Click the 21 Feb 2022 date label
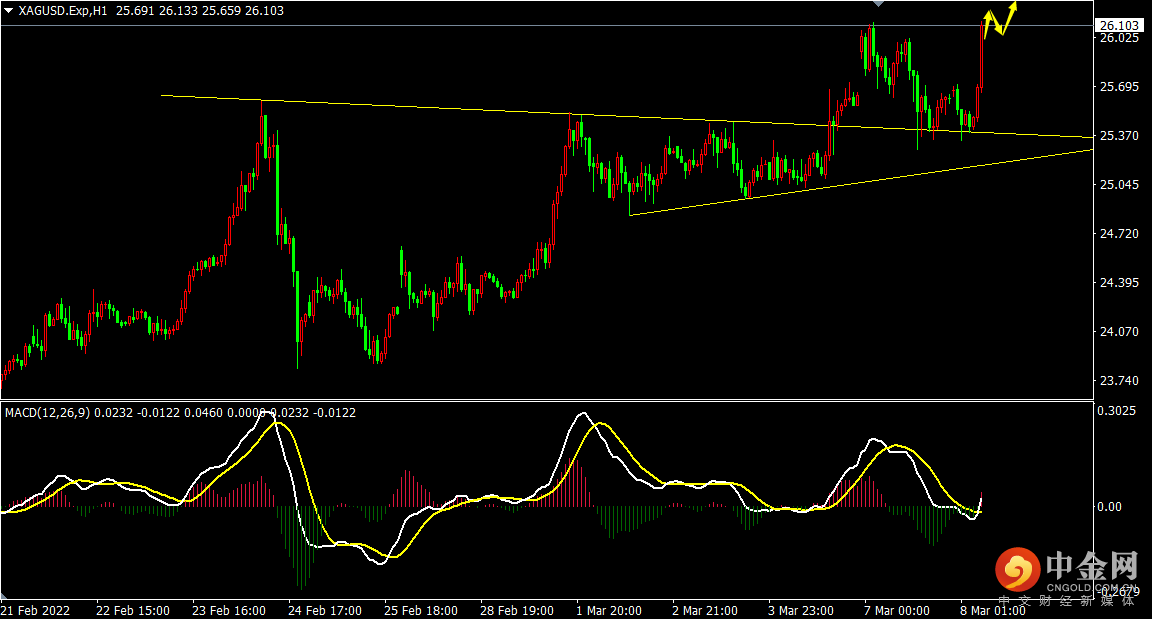Viewport: 1152px width, 619px height. tap(36, 611)
